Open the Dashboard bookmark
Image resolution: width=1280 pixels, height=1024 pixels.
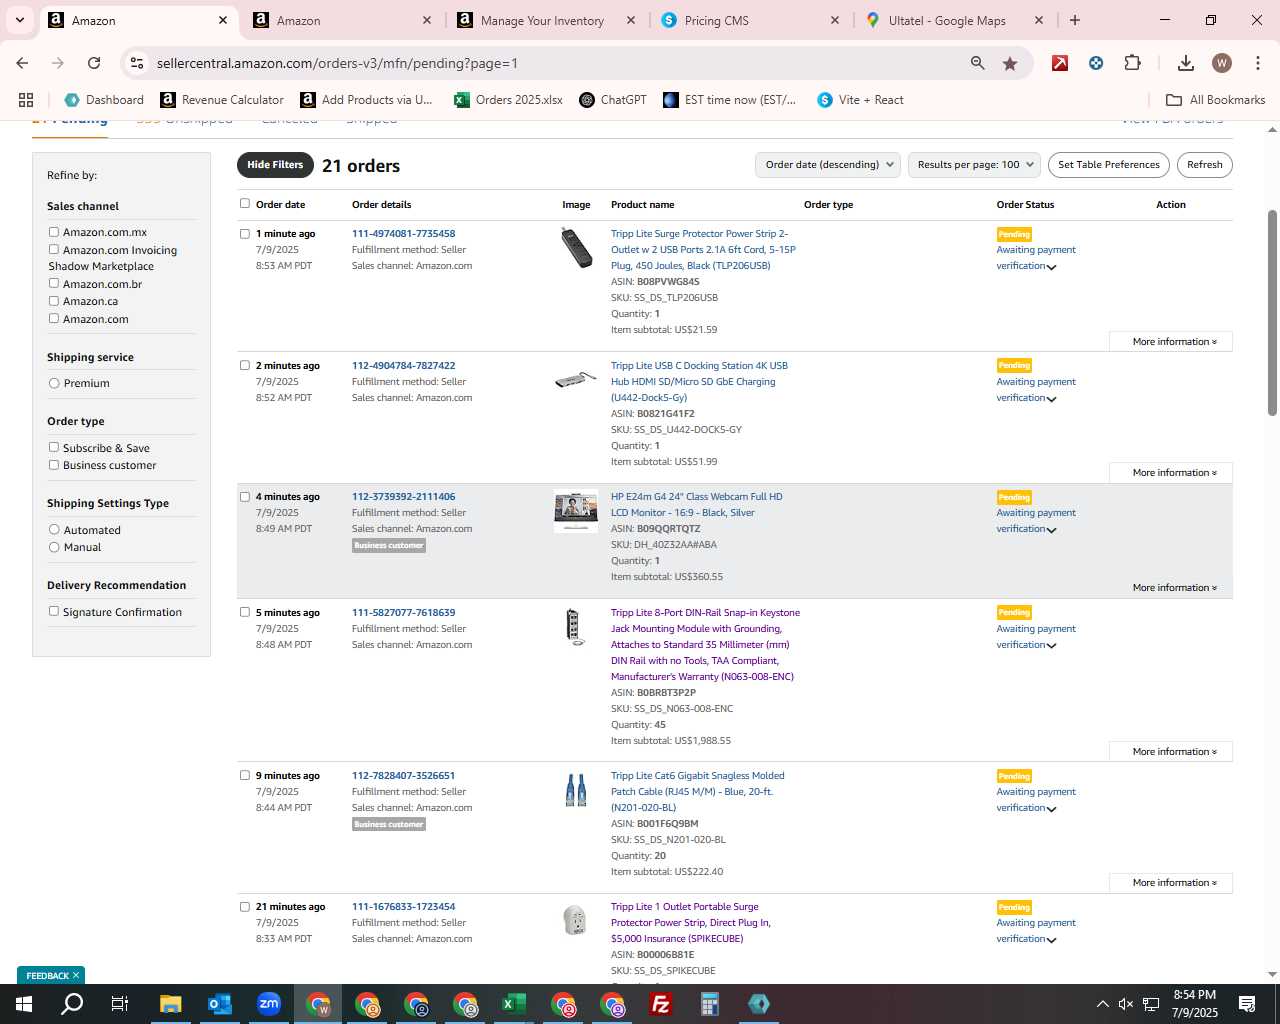[x=104, y=100]
